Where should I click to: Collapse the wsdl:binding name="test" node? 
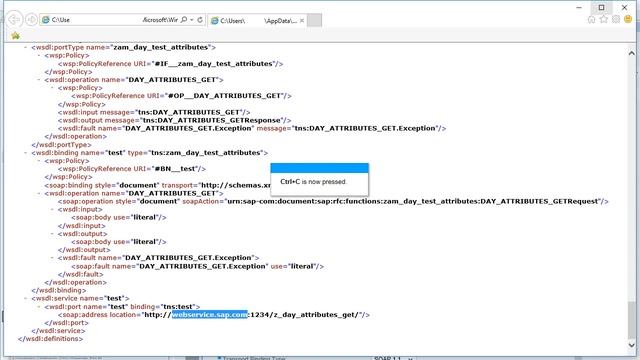[x=26, y=153]
